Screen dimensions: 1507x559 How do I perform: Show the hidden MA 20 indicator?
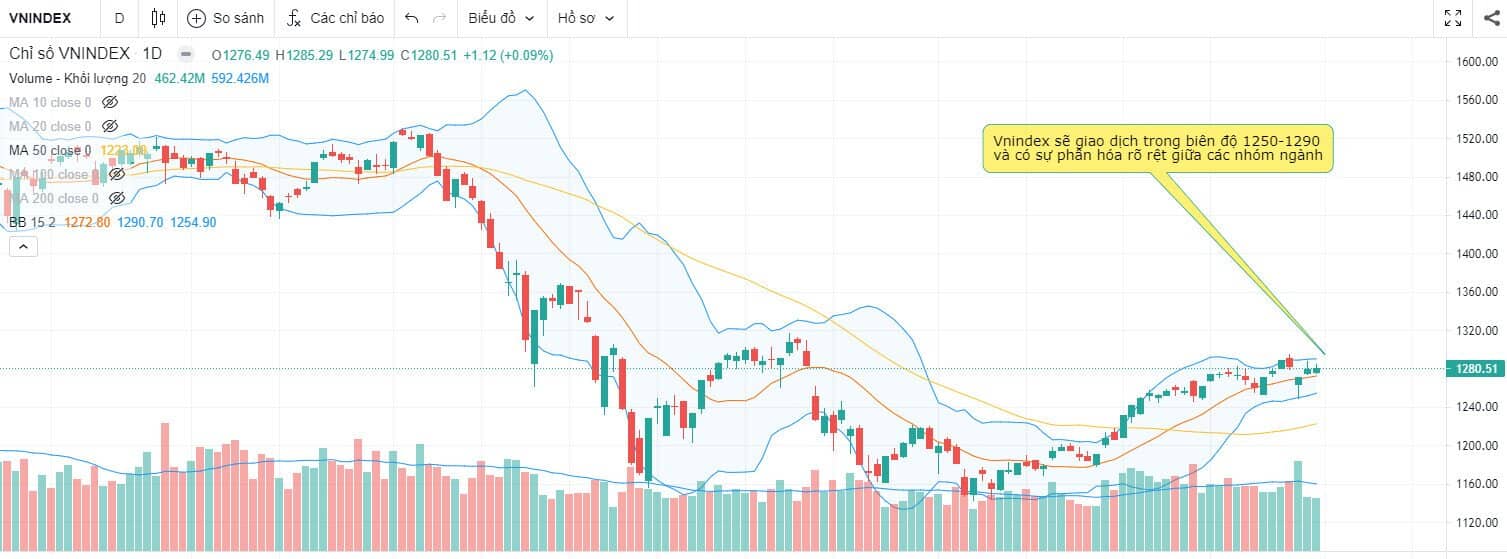tap(110, 127)
